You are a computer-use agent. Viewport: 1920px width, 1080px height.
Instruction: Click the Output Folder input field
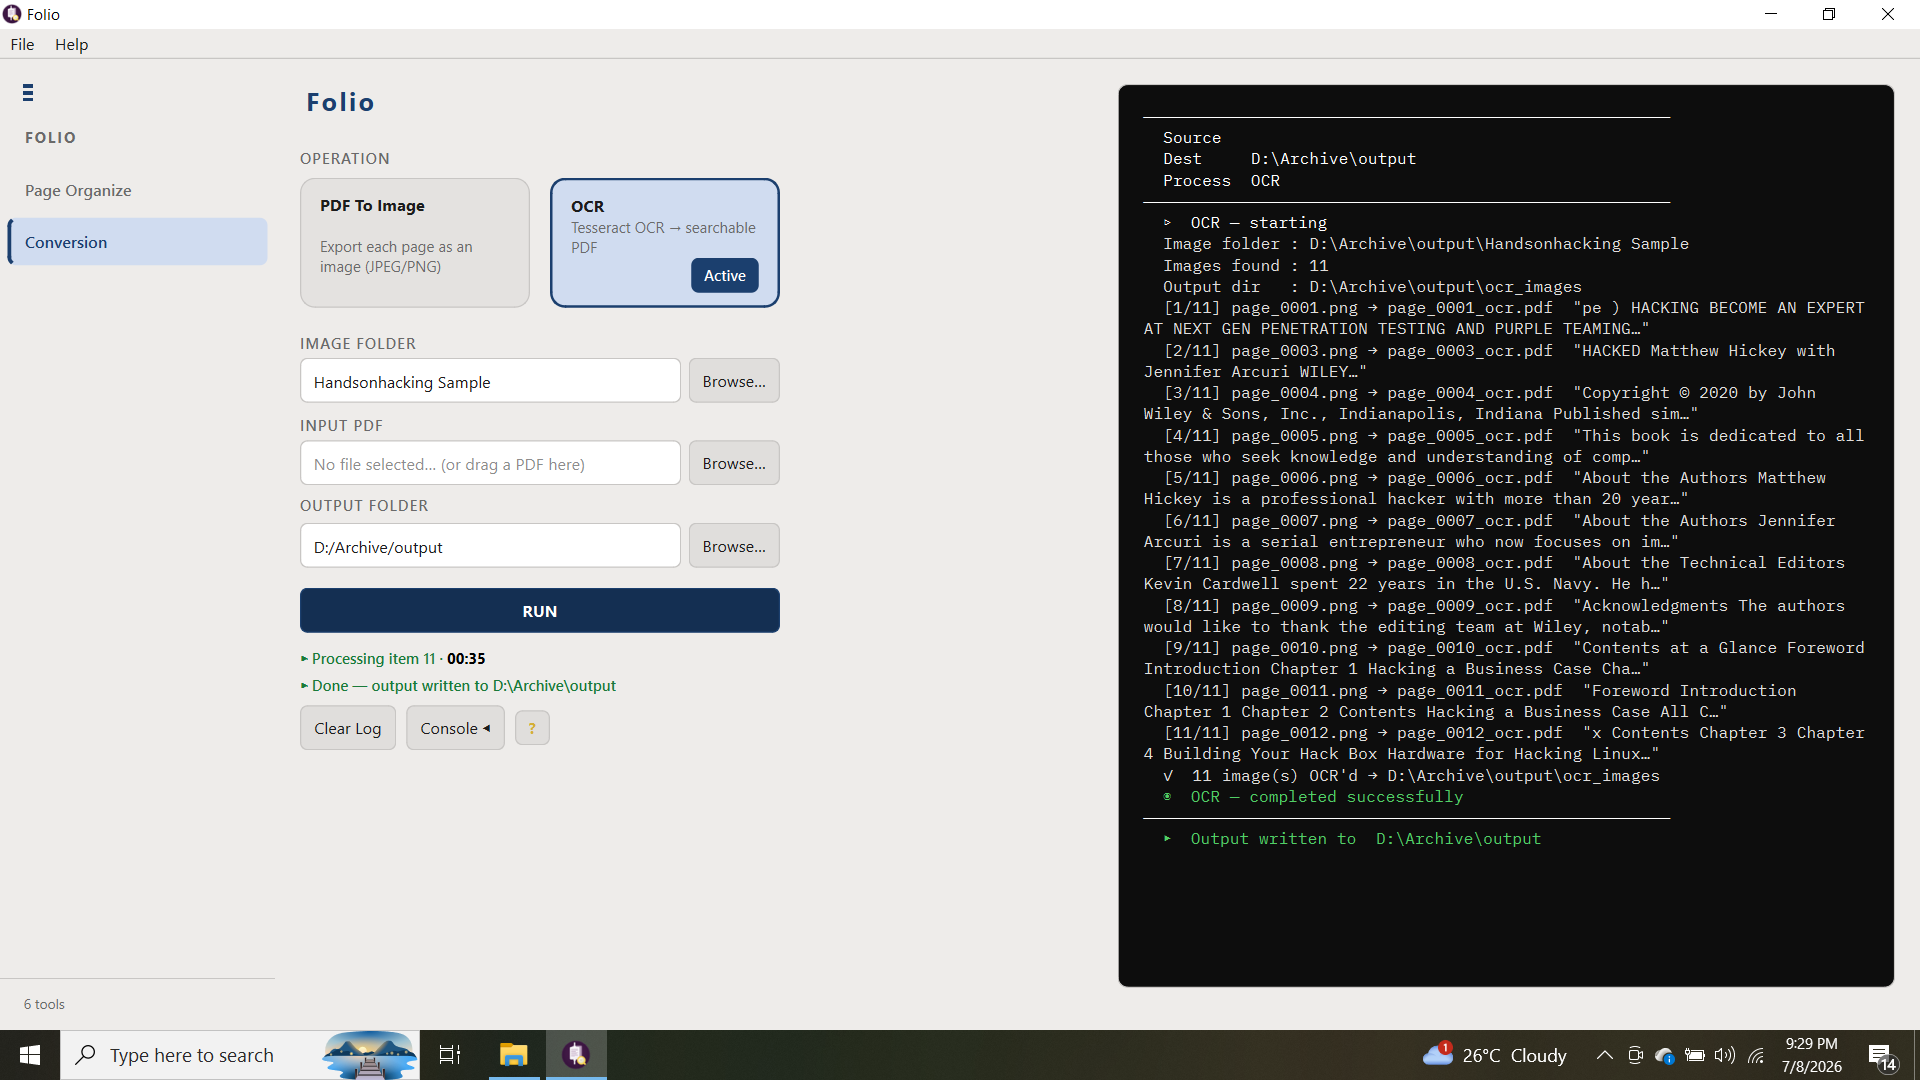click(490, 546)
